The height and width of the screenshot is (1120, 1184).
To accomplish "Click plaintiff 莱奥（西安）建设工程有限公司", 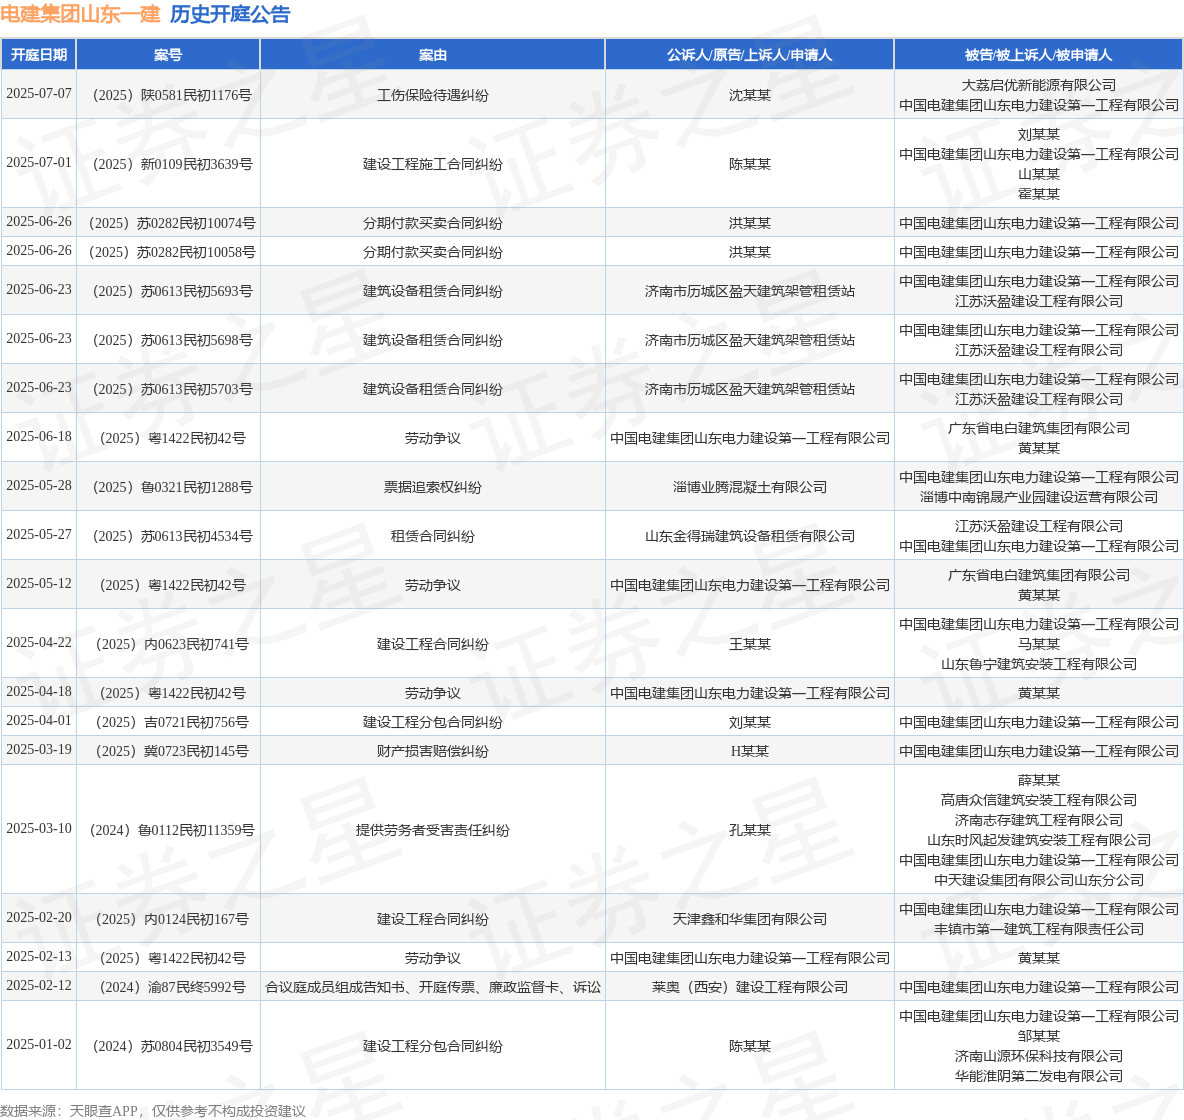I will (750, 988).
